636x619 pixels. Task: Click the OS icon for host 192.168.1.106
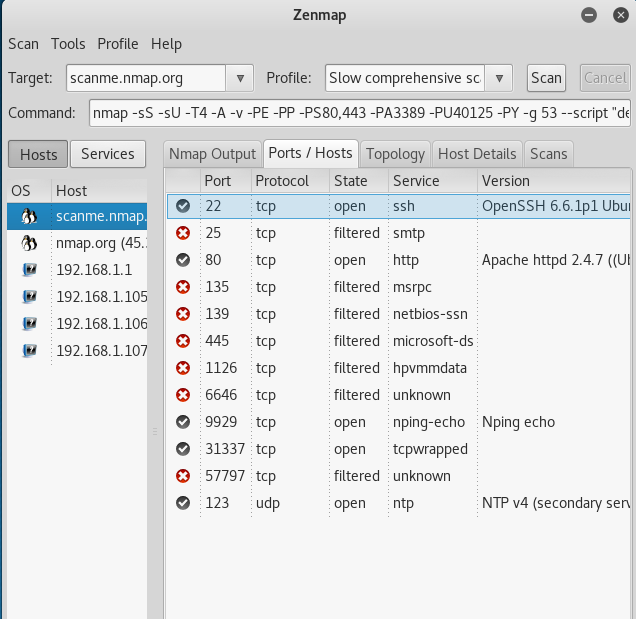[29, 324]
